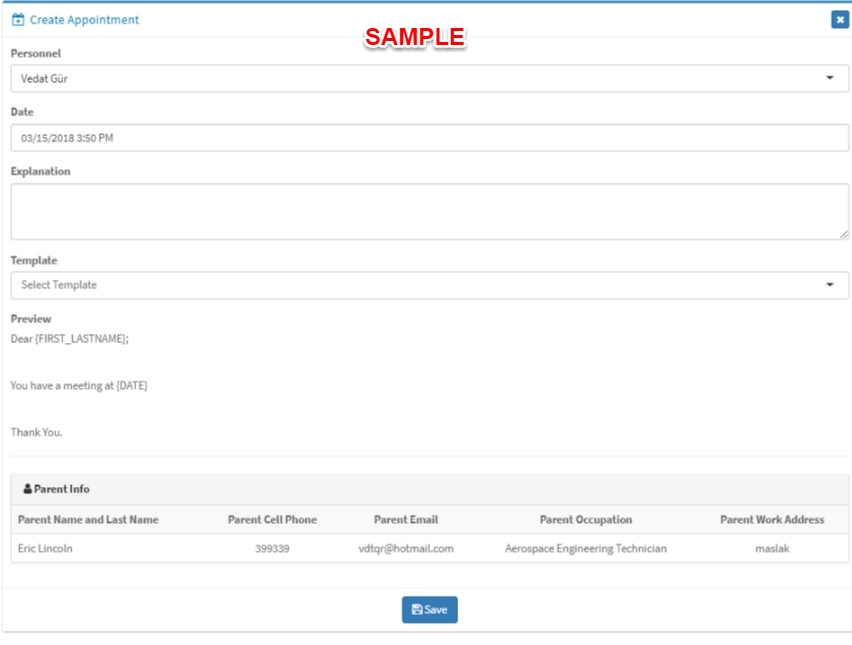Click the calendar icon beside Create Appointment
This screenshot has height=645, width=852.
18,20
